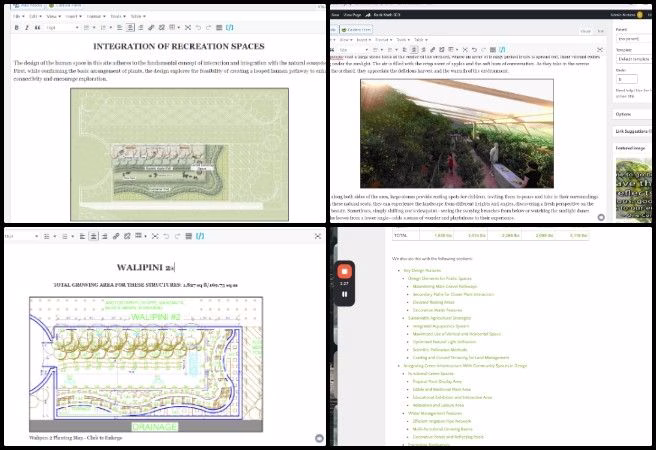Click the Featured Image thumbnail
This screenshot has width=656, height=450.
pyautogui.click(x=633, y=189)
